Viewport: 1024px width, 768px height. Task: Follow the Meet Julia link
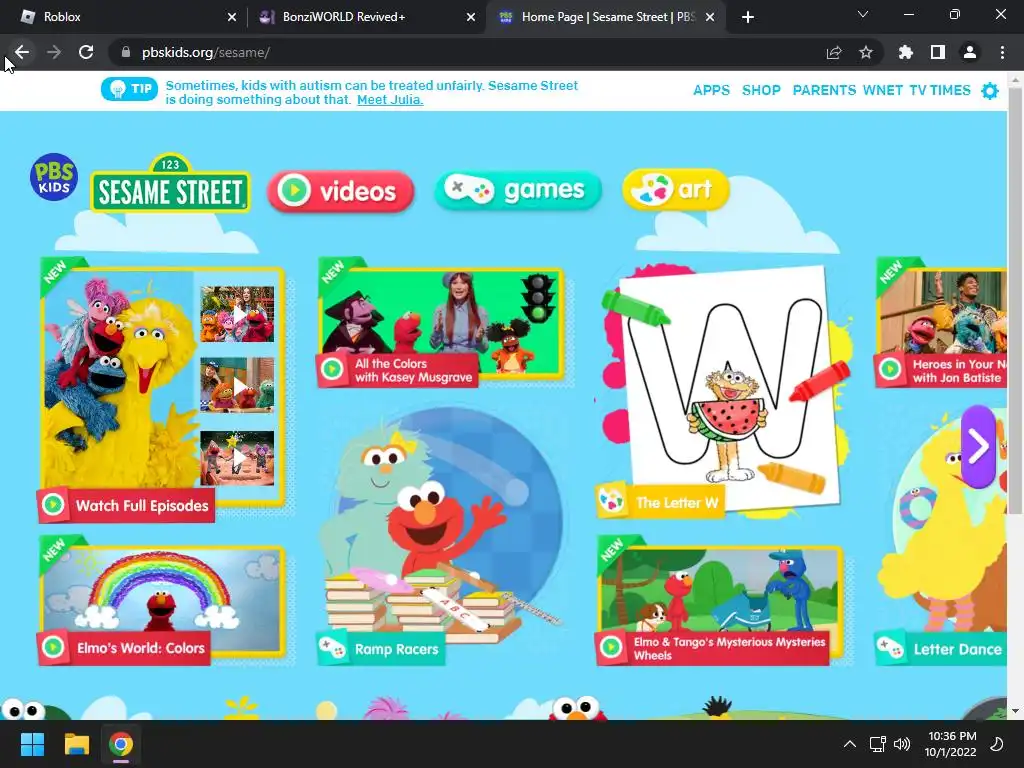click(390, 100)
